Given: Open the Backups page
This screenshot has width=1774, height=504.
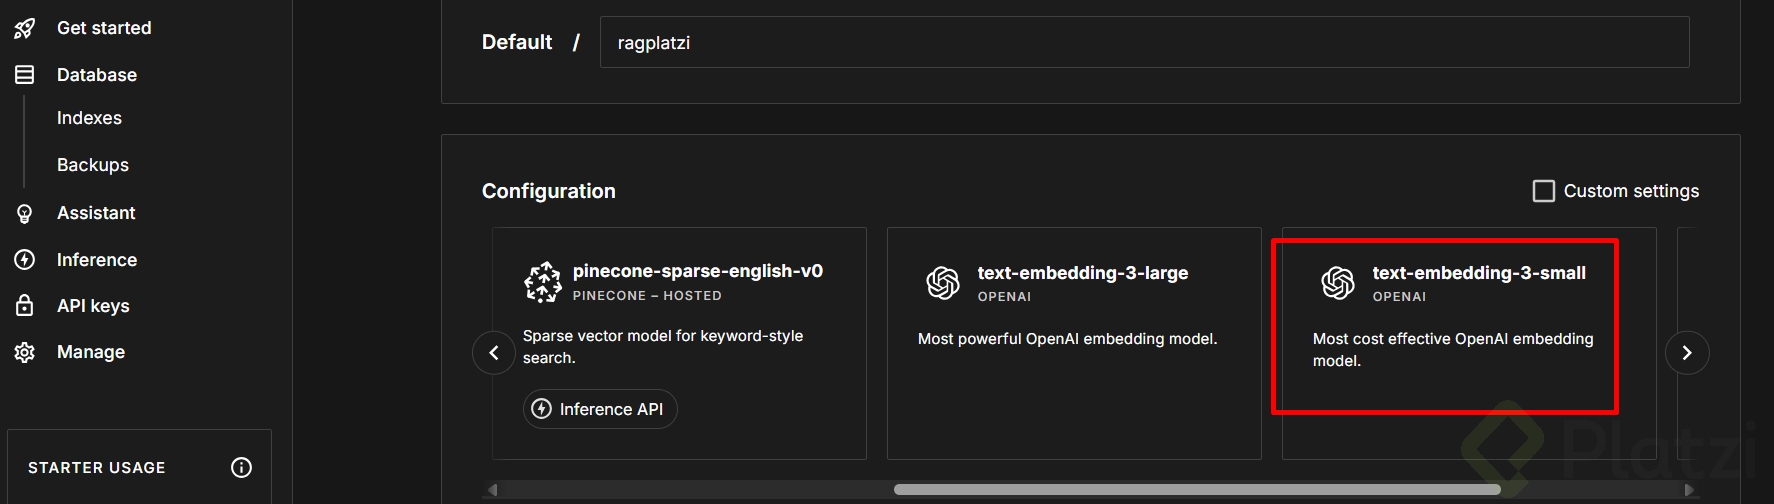Looking at the screenshot, I should coord(93,165).
